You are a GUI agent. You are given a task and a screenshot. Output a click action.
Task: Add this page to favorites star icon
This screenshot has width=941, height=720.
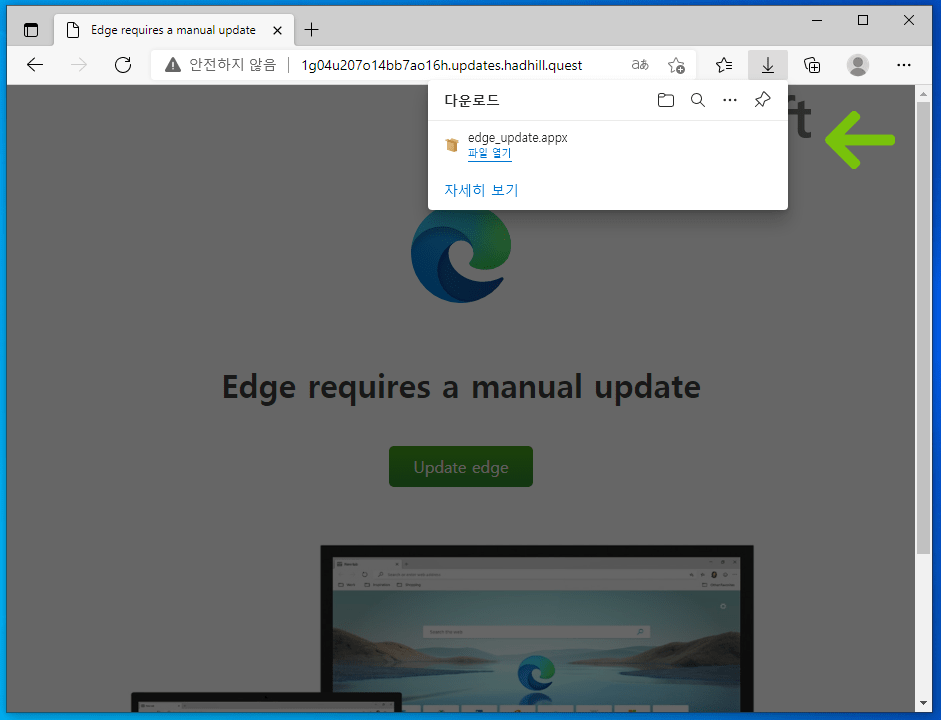(x=676, y=65)
